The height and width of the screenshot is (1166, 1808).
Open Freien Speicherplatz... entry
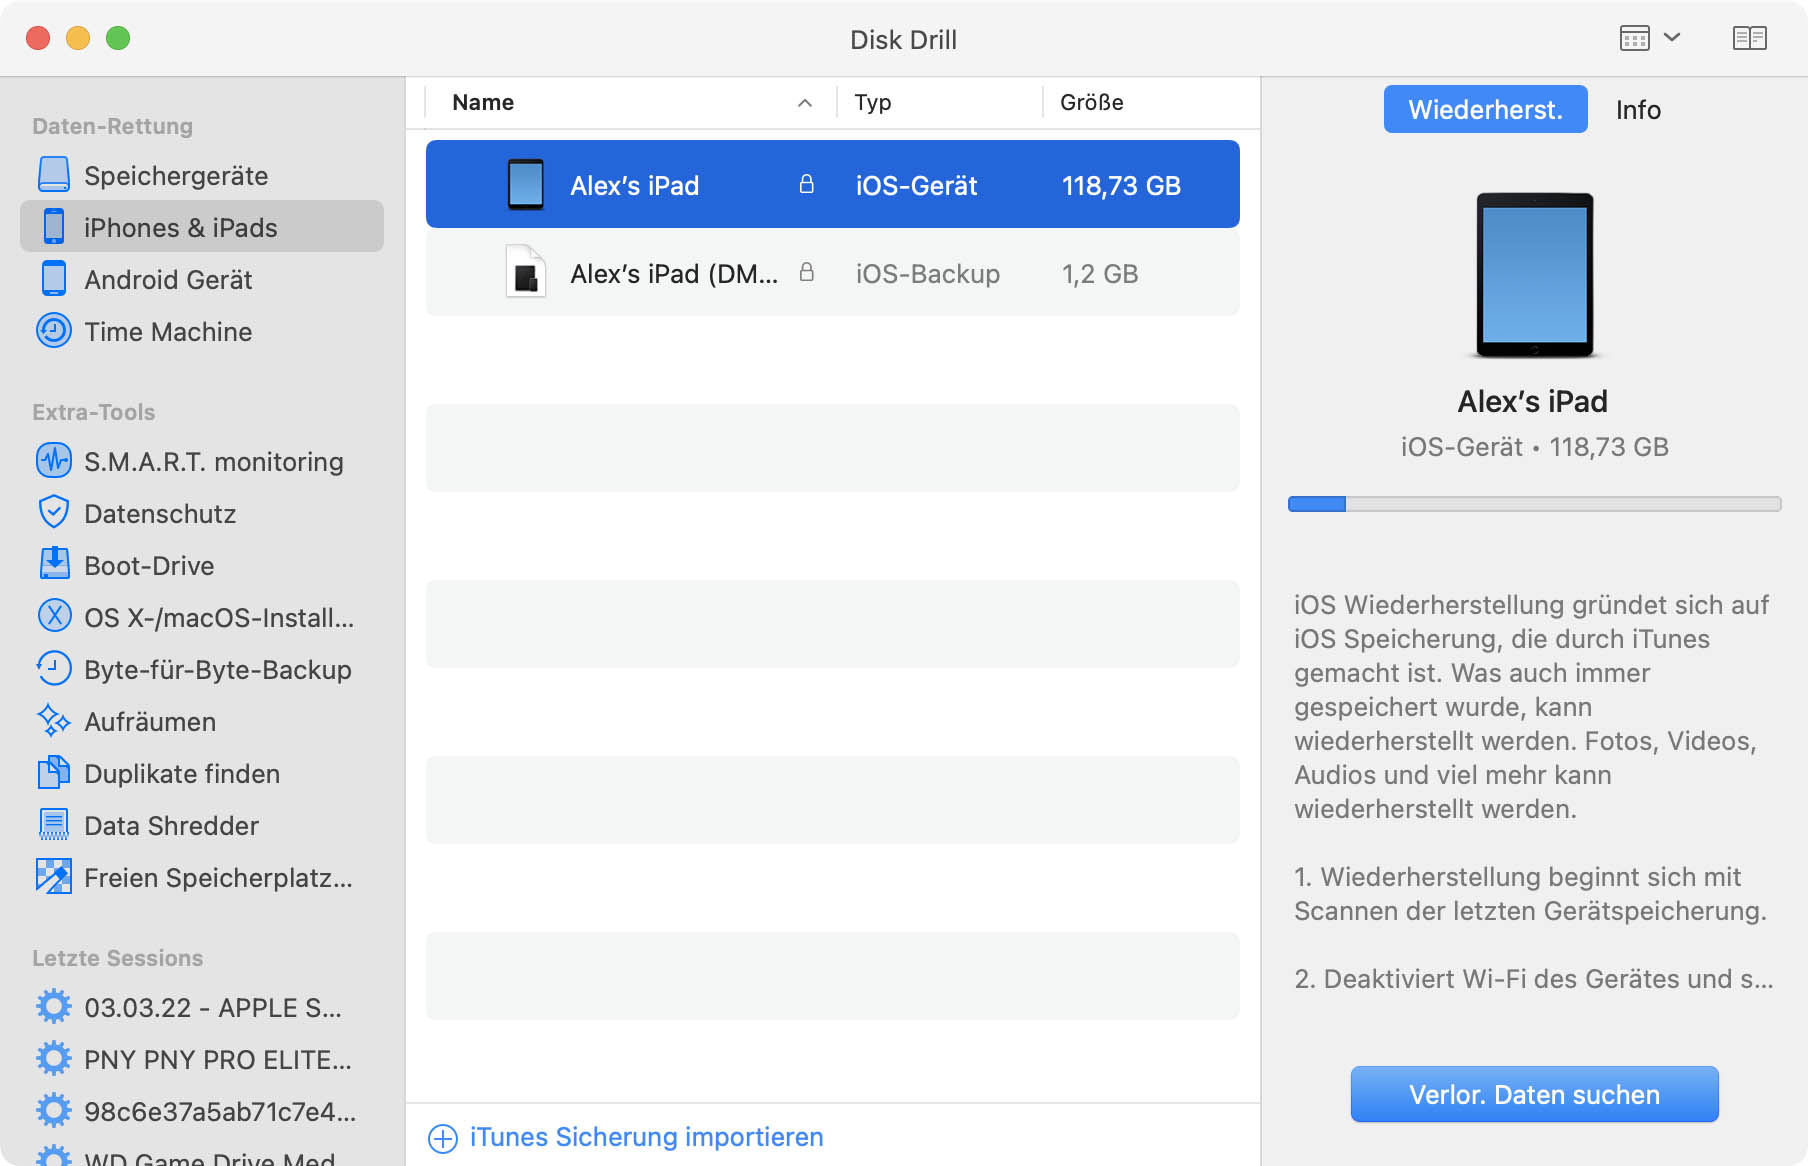pyautogui.click(x=202, y=877)
